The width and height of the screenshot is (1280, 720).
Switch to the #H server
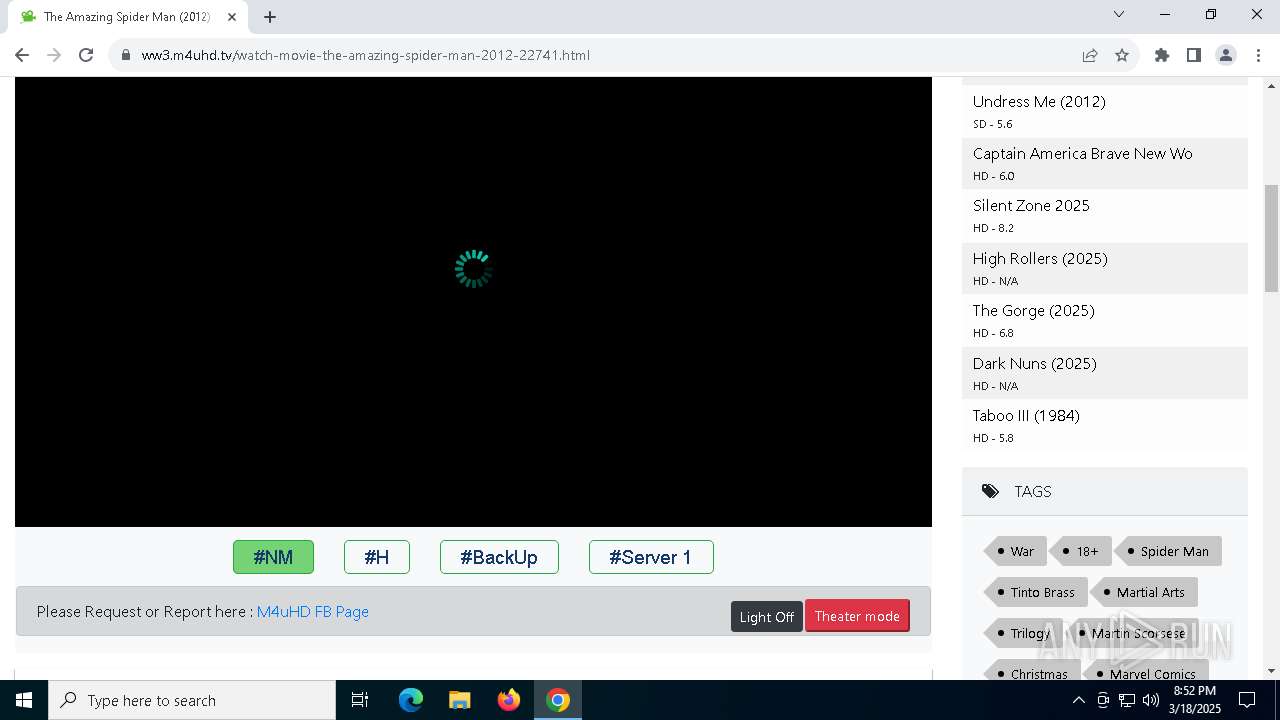[x=377, y=557]
